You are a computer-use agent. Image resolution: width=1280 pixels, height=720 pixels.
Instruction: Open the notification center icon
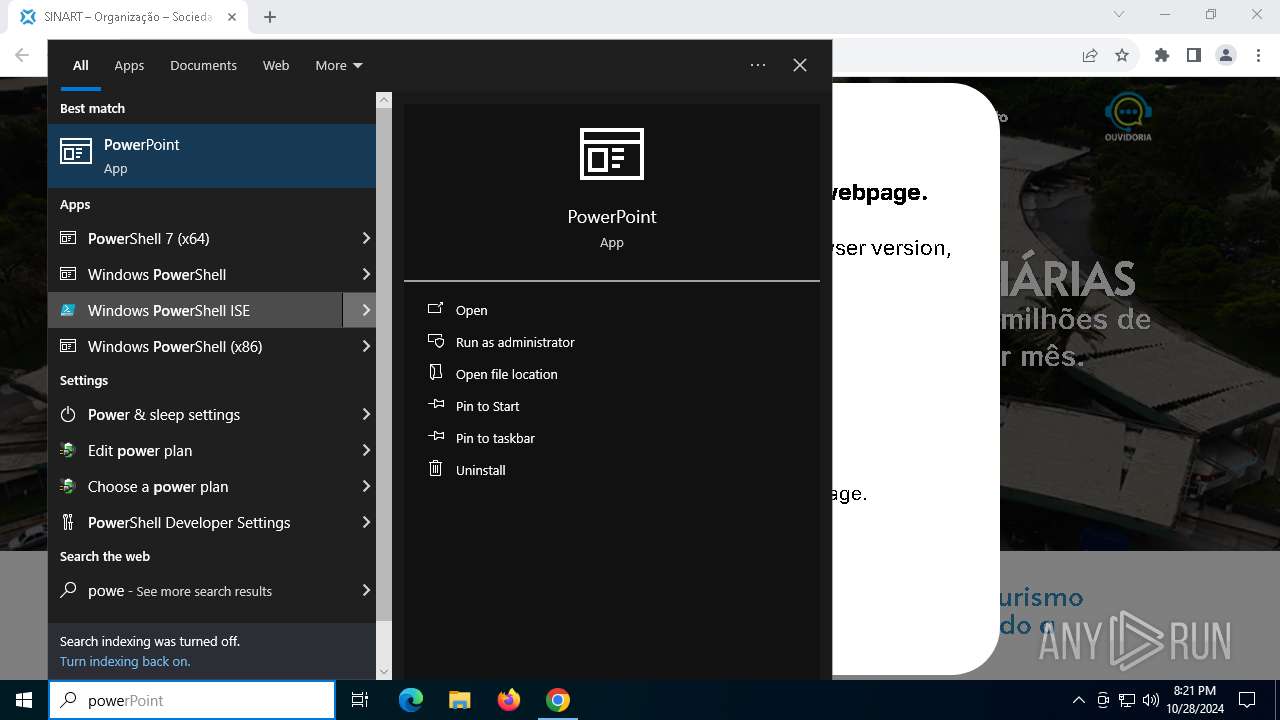point(1247,700)
